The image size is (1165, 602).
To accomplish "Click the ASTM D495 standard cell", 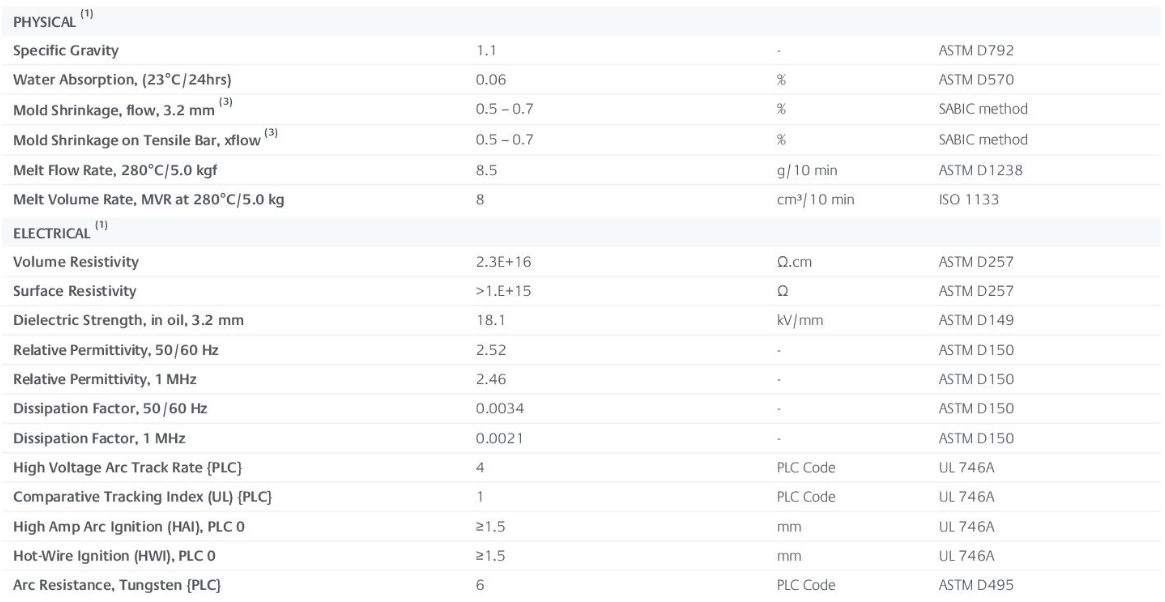I will pyautogui.click(x=962, y=583).
